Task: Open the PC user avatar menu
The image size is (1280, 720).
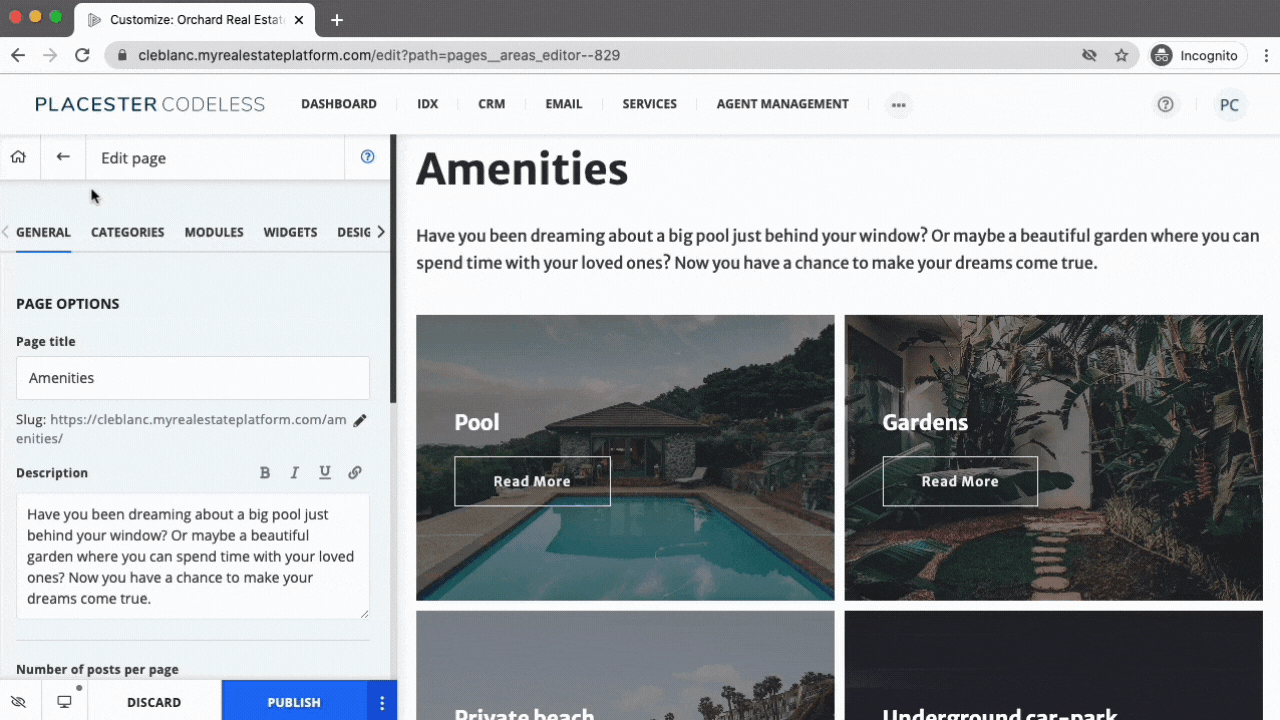Action: click(x=1229, y=104)
